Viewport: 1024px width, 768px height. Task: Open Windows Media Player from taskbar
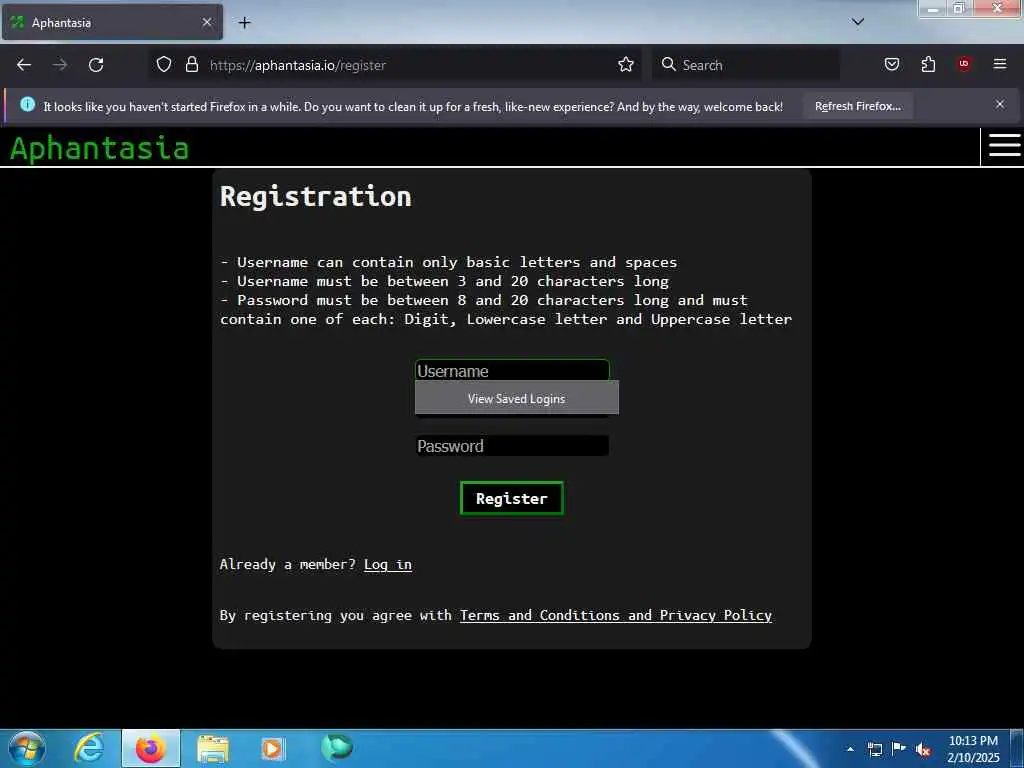(x=272, y=748)
